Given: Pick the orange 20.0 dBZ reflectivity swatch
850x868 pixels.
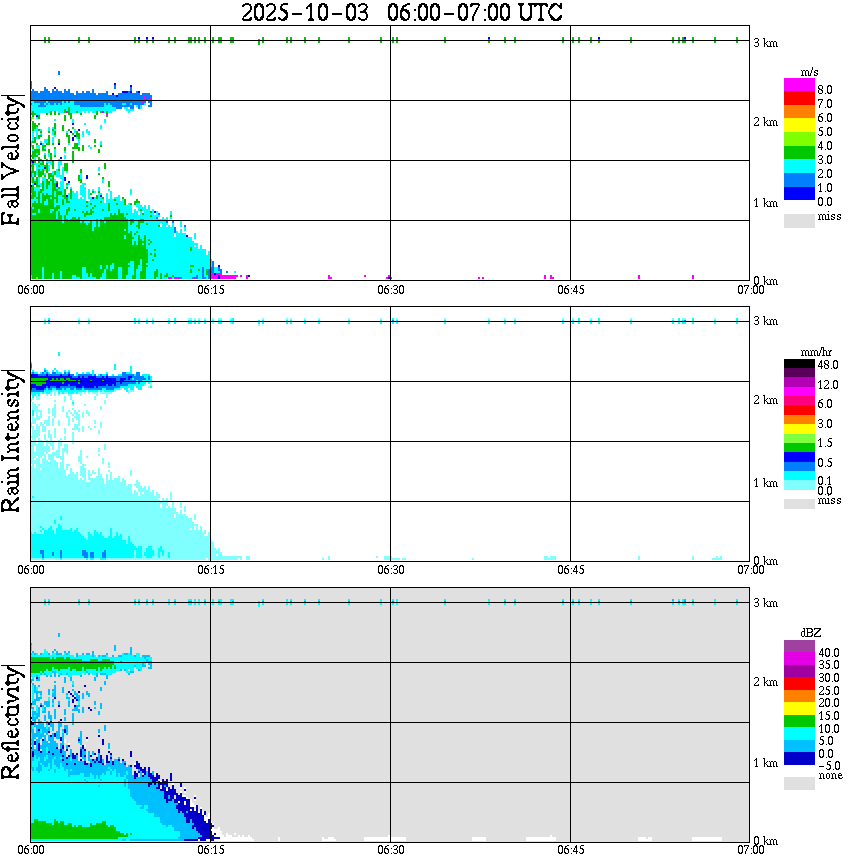Looking at the screenshot, I should coord(799,696).
